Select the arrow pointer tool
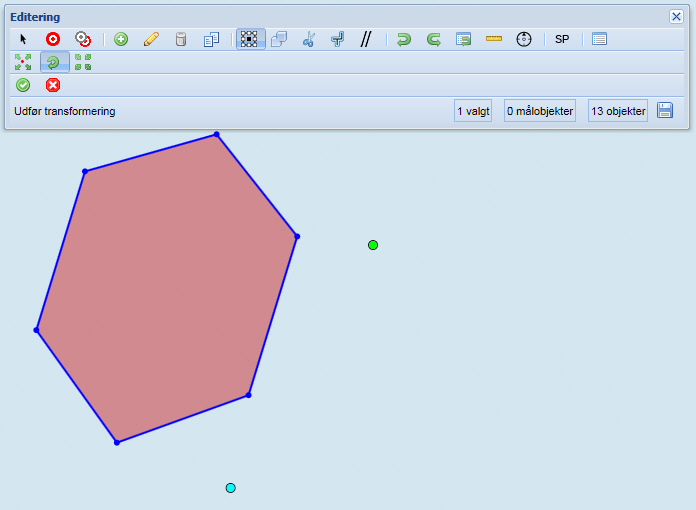Viewport: 696px width, 510px height. [x=24, y=39]
